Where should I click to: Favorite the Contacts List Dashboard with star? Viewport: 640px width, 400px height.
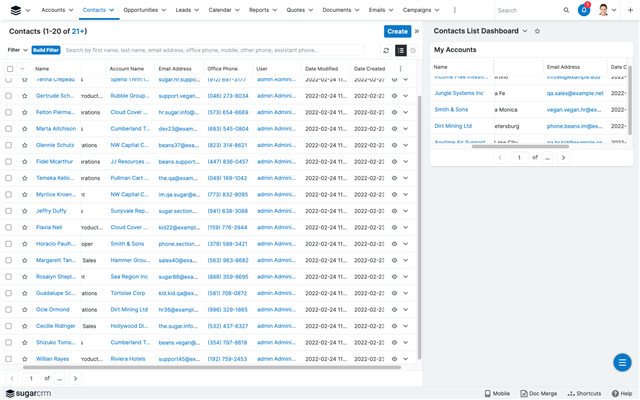(x=537, y=31)
